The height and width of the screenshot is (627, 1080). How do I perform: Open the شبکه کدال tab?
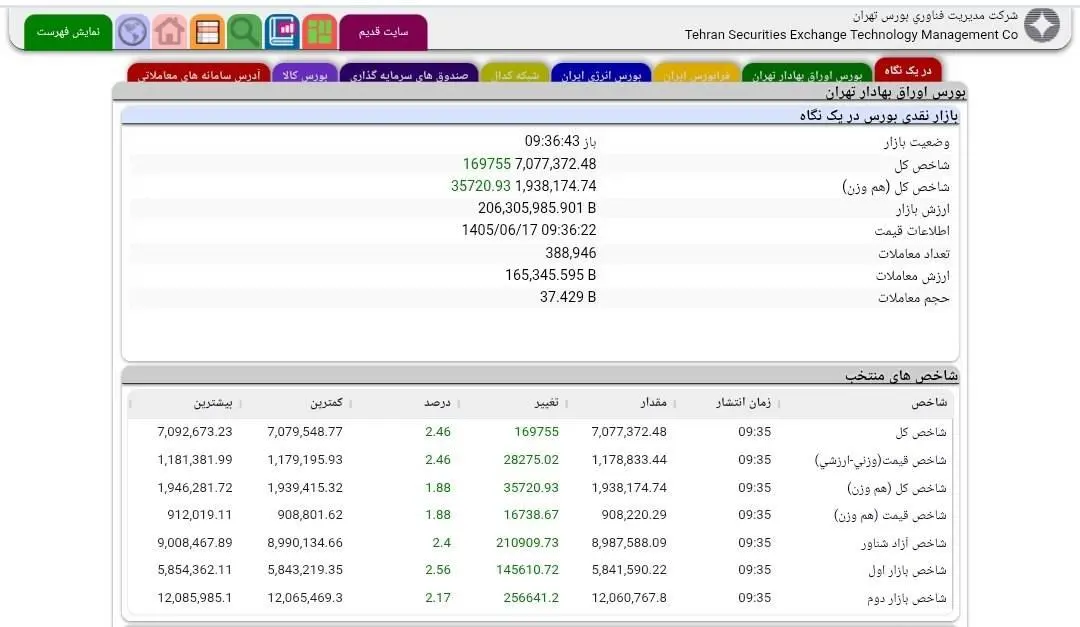(515, 74)
